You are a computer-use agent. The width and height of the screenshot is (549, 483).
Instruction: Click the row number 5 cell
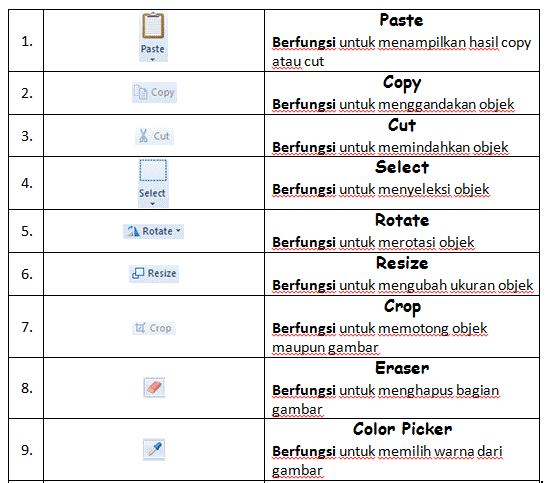pyautogui.click(x=26, y=231)
